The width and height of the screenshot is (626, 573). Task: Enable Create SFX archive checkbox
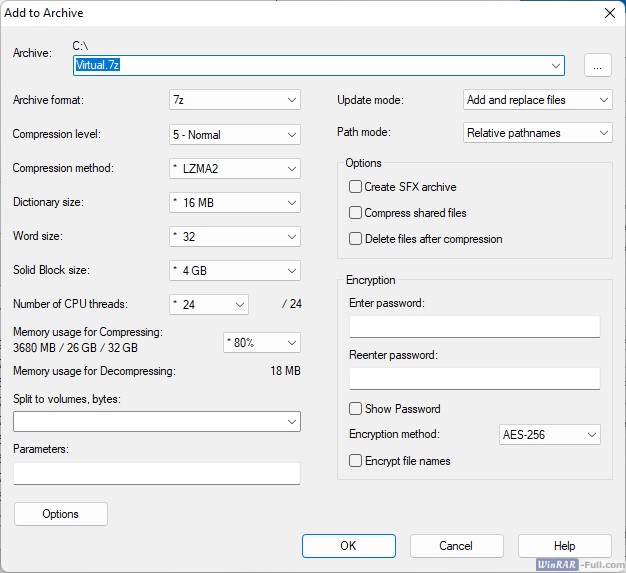[355, 187]
